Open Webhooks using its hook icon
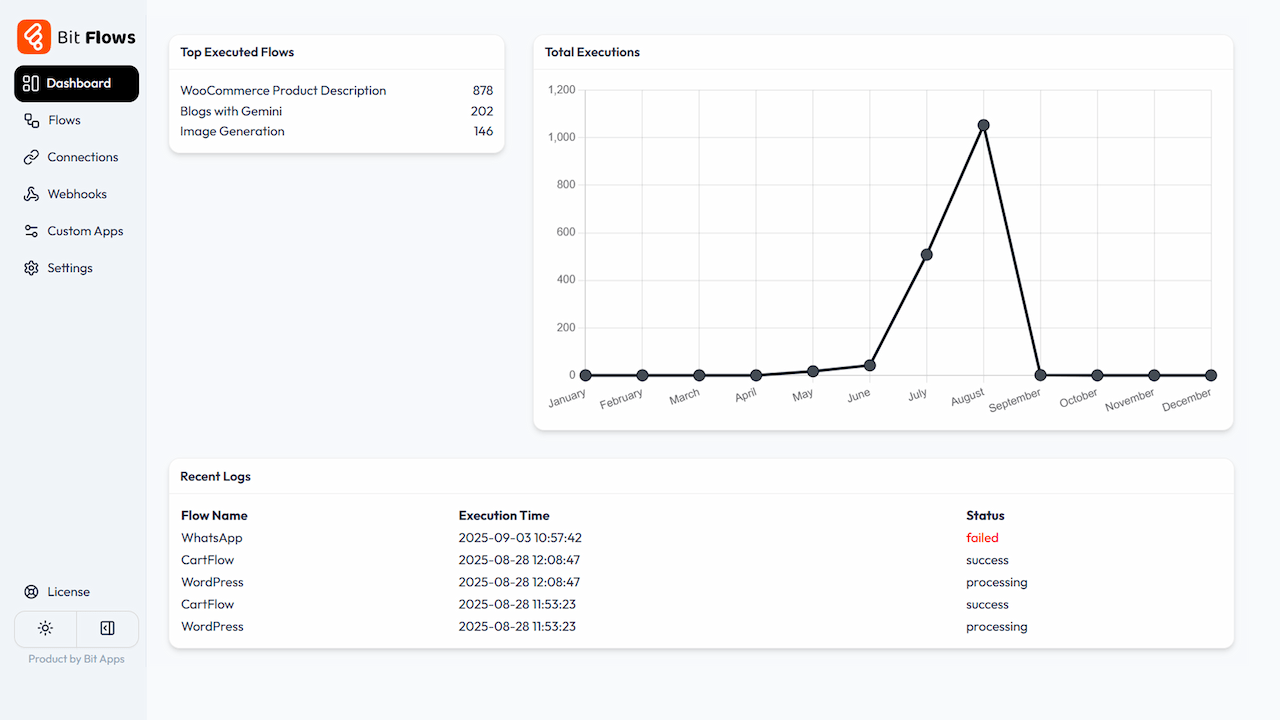 pyautogui.click(x=31, y=194)
